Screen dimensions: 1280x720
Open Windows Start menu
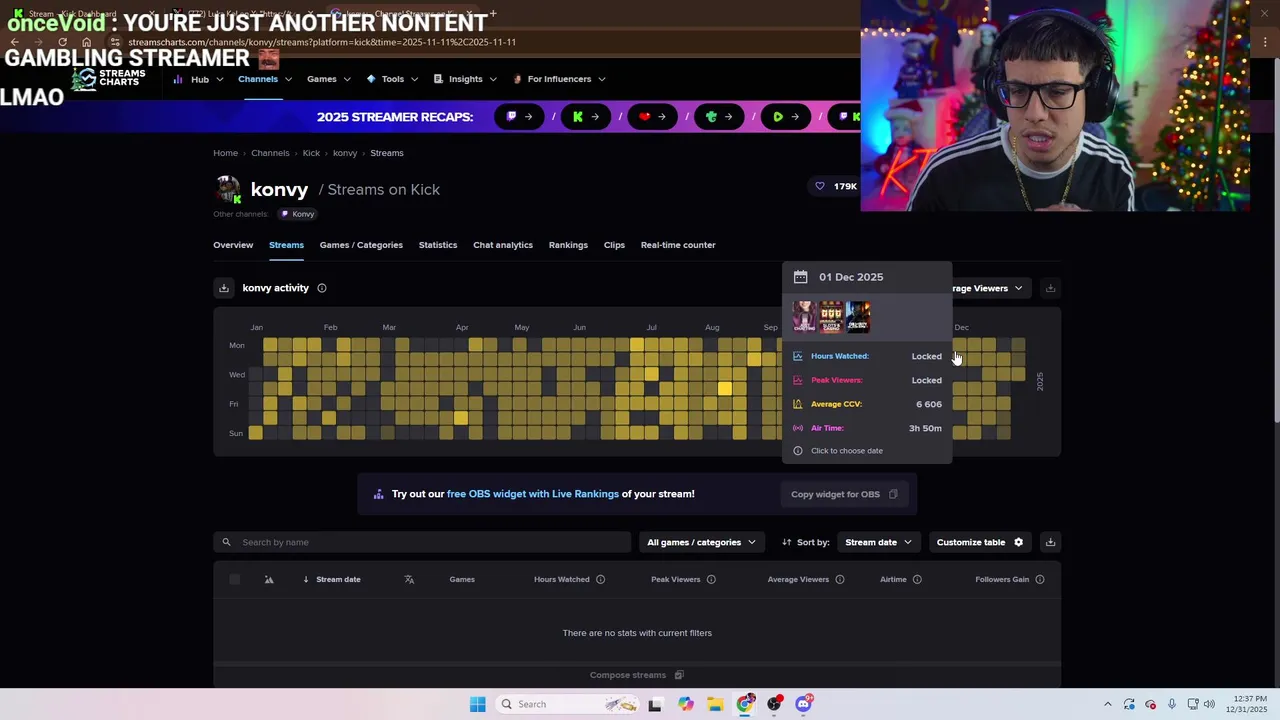click(478, 704)
